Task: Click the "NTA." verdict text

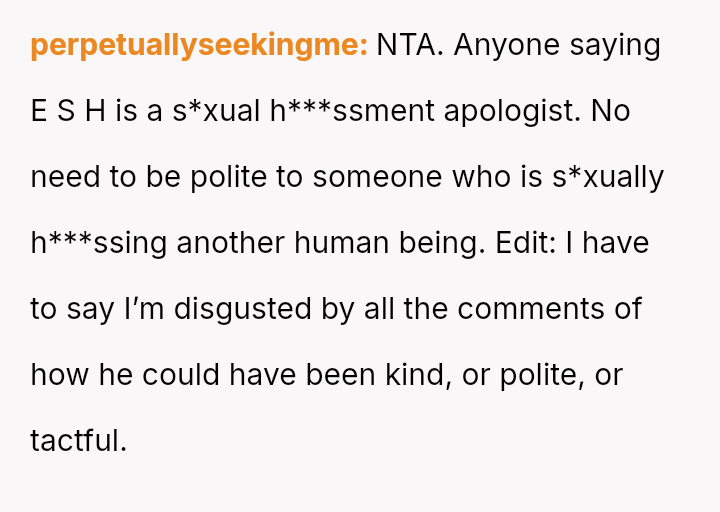Action: pos(410,46)
